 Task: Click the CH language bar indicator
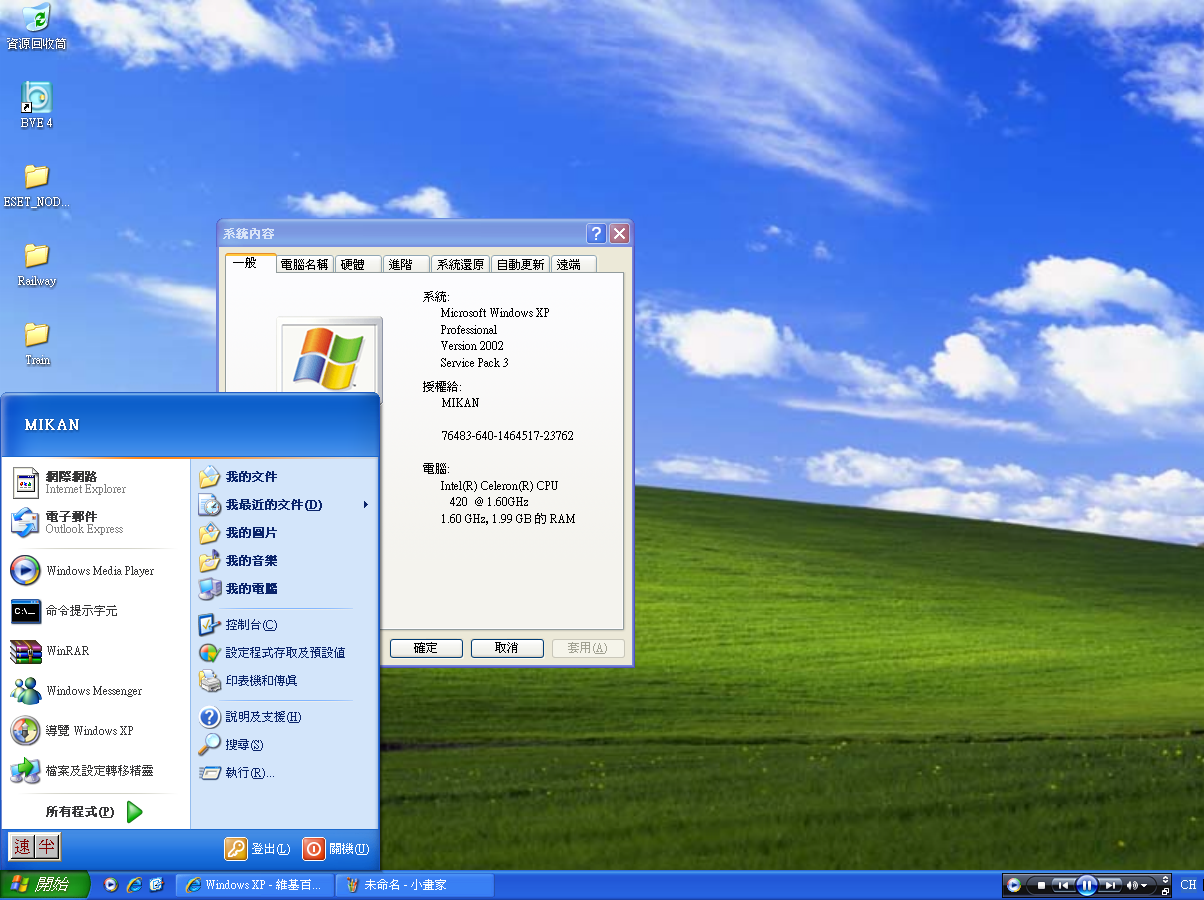[x=1188, y=885]
